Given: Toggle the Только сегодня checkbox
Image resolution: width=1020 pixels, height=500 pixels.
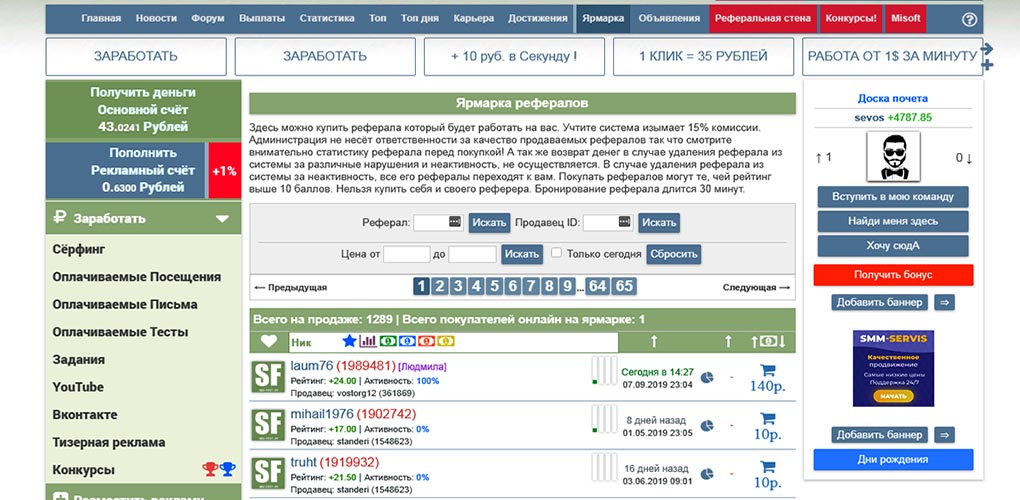Looking at the screenshot, I should (x=556, y=253).
